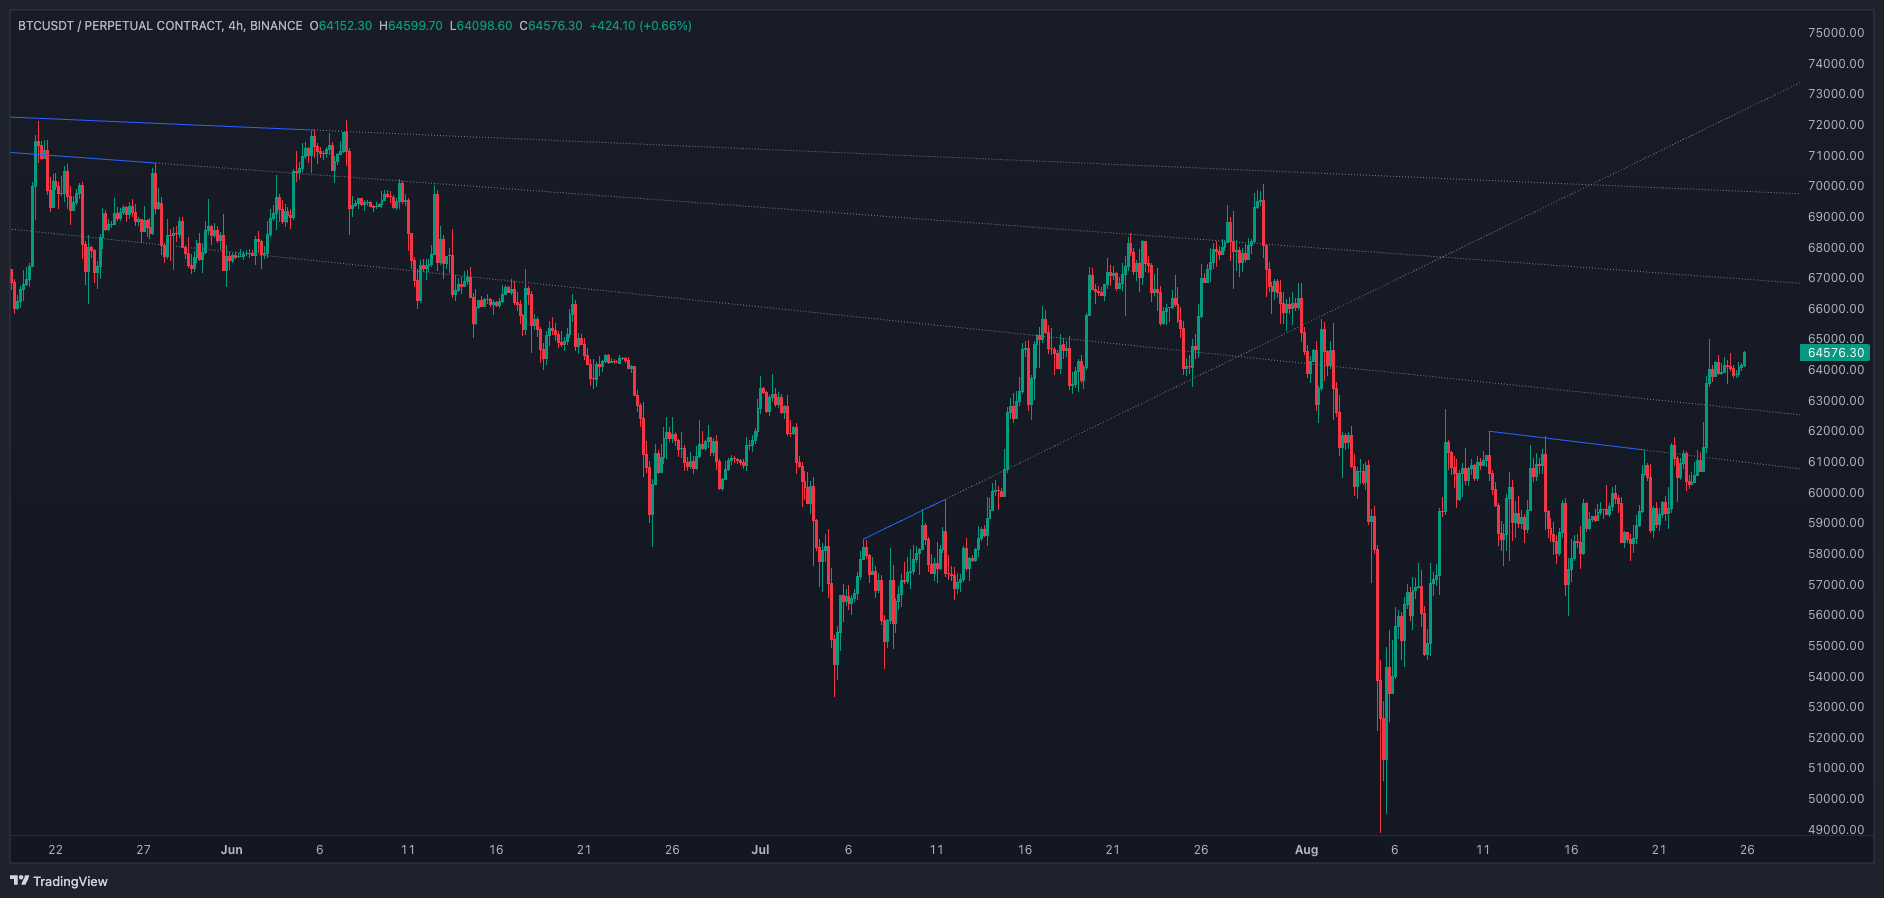
Task: Click the 22 date label on time axis
Action: [x=55, y=850]
